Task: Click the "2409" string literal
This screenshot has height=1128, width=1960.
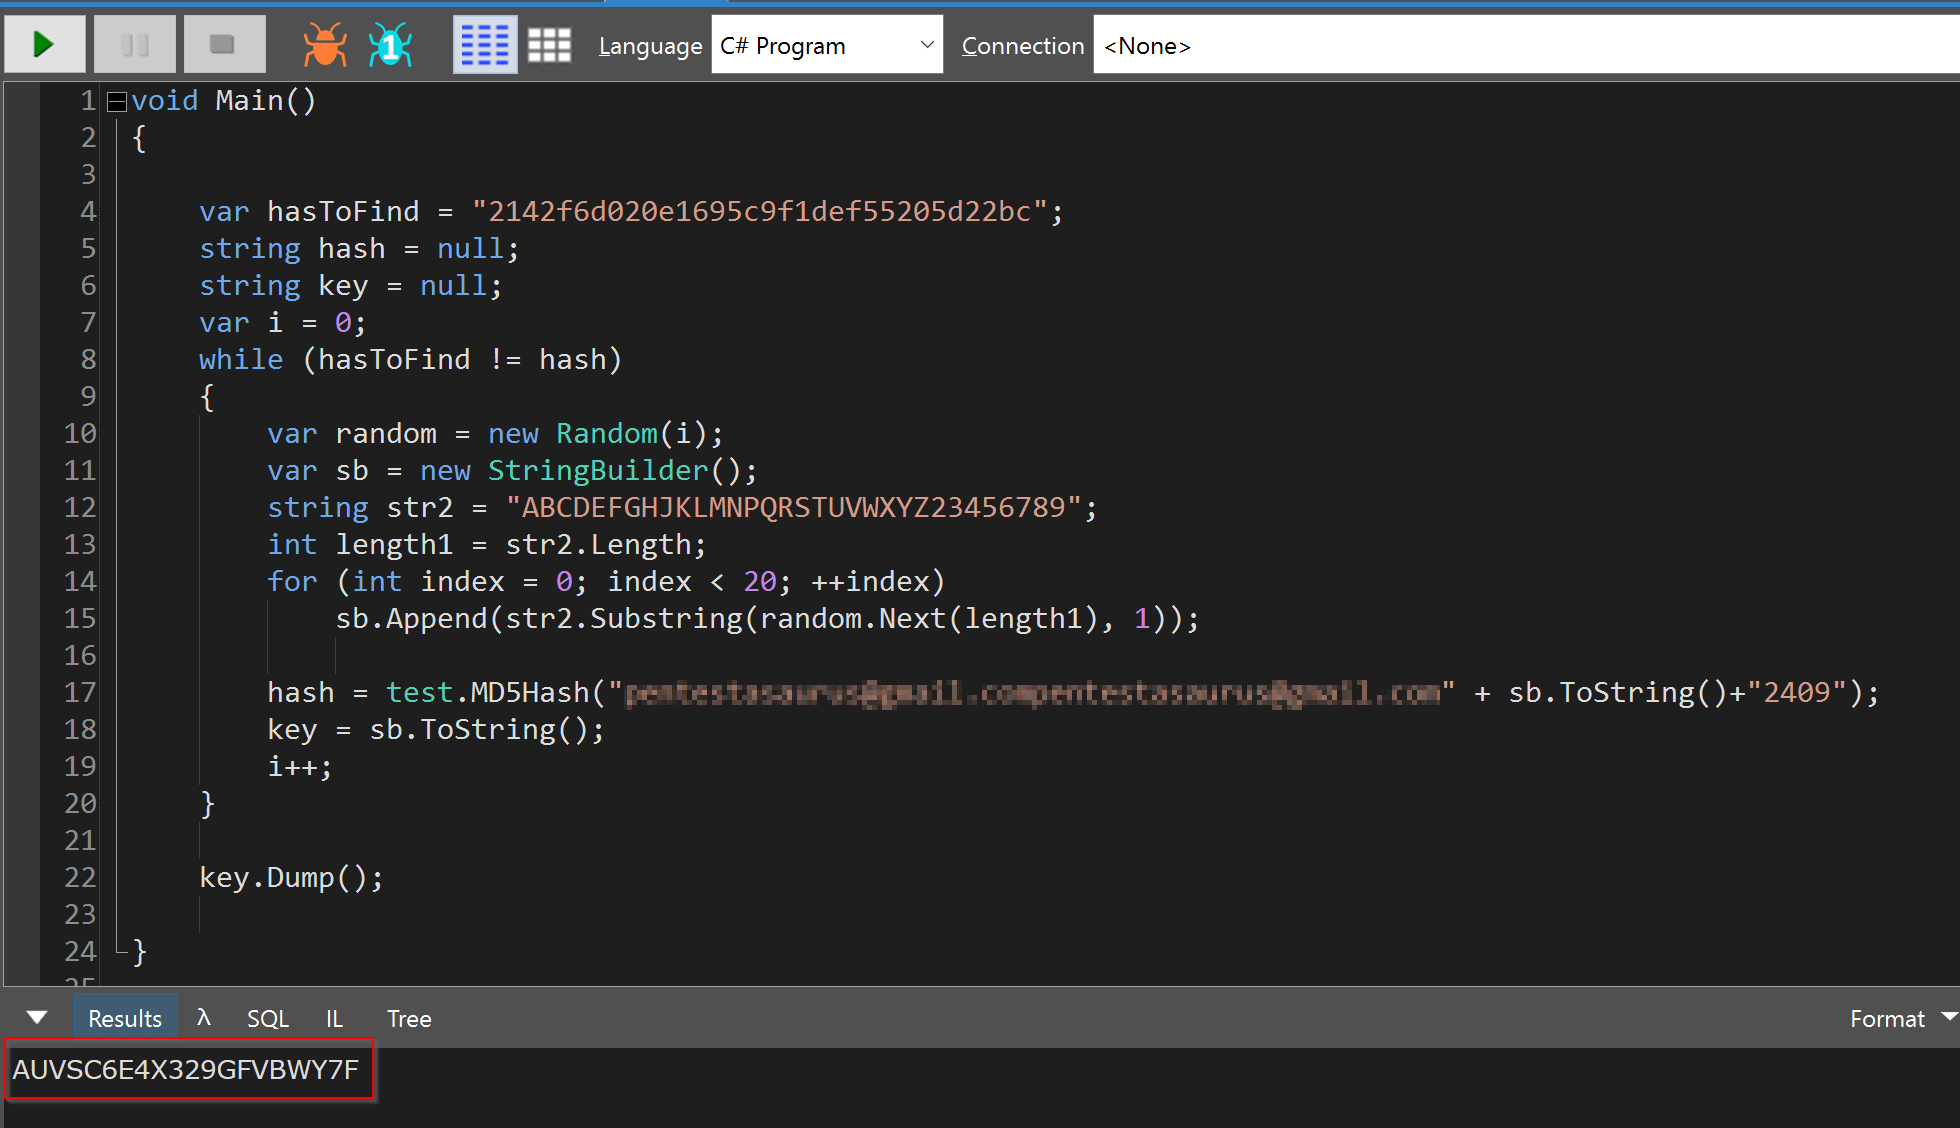Action: [1796, 693]
